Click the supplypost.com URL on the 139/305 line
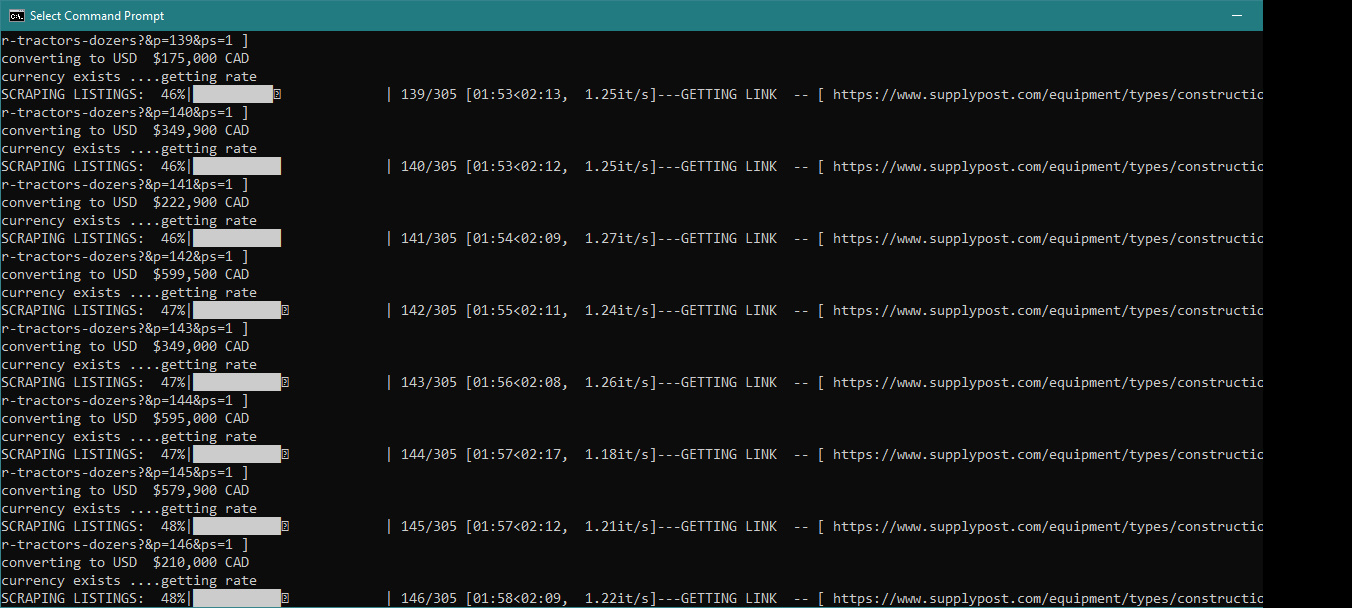The width and height of the screenshot is (1352, 608). click(1046, 95)
